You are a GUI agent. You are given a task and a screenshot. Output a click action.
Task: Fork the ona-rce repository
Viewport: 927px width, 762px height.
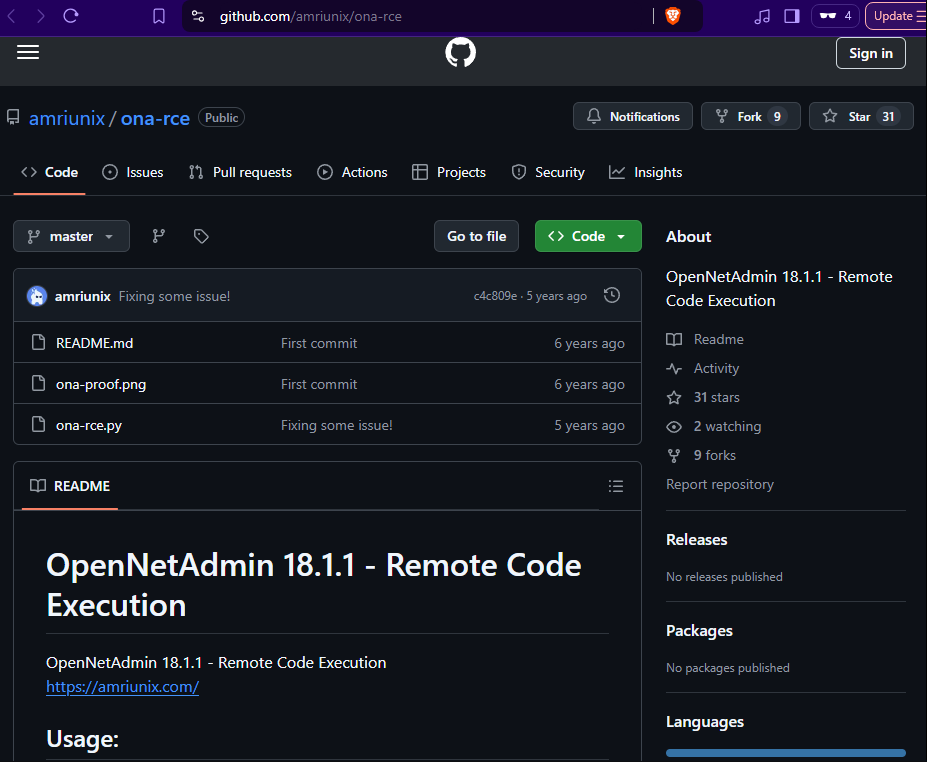click(x=750, y=117)
